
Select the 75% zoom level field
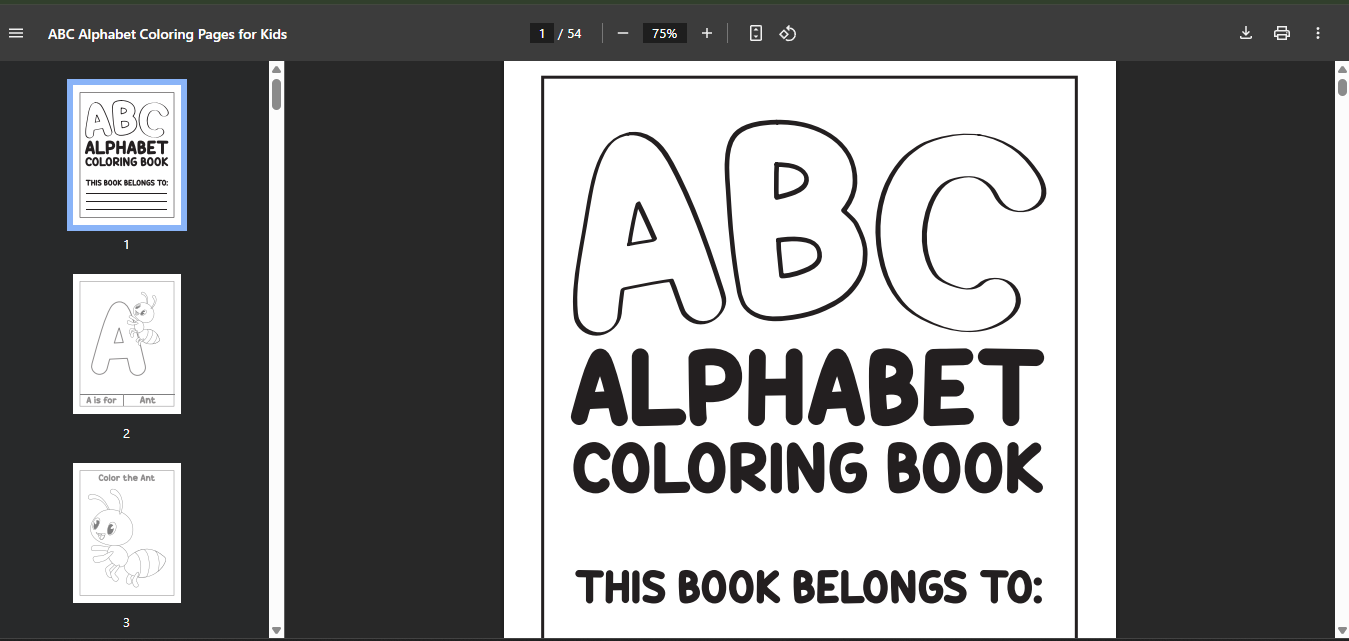point(664,33)
